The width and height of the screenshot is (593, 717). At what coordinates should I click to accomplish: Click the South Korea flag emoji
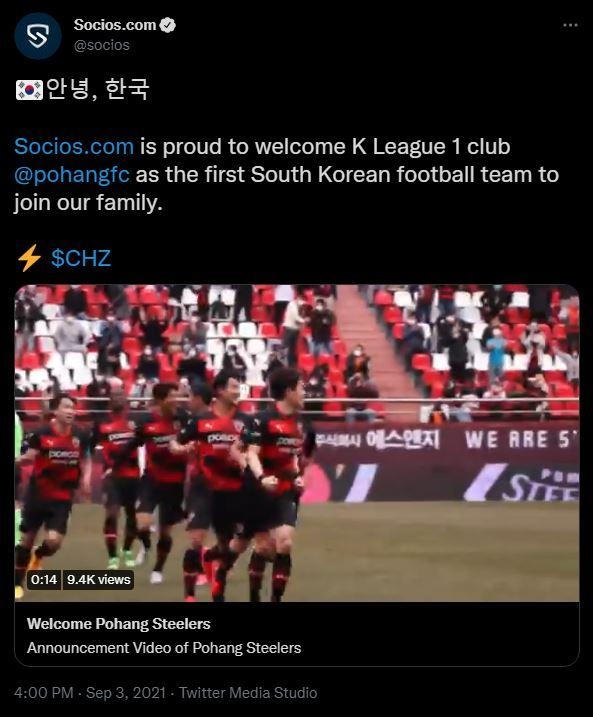point(29,90)
